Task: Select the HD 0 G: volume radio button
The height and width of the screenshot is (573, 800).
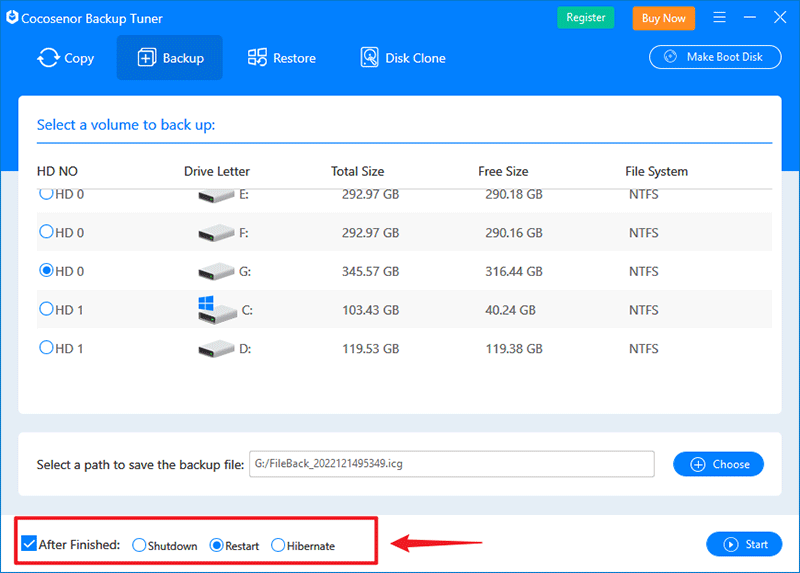Action: click(46, 270)
